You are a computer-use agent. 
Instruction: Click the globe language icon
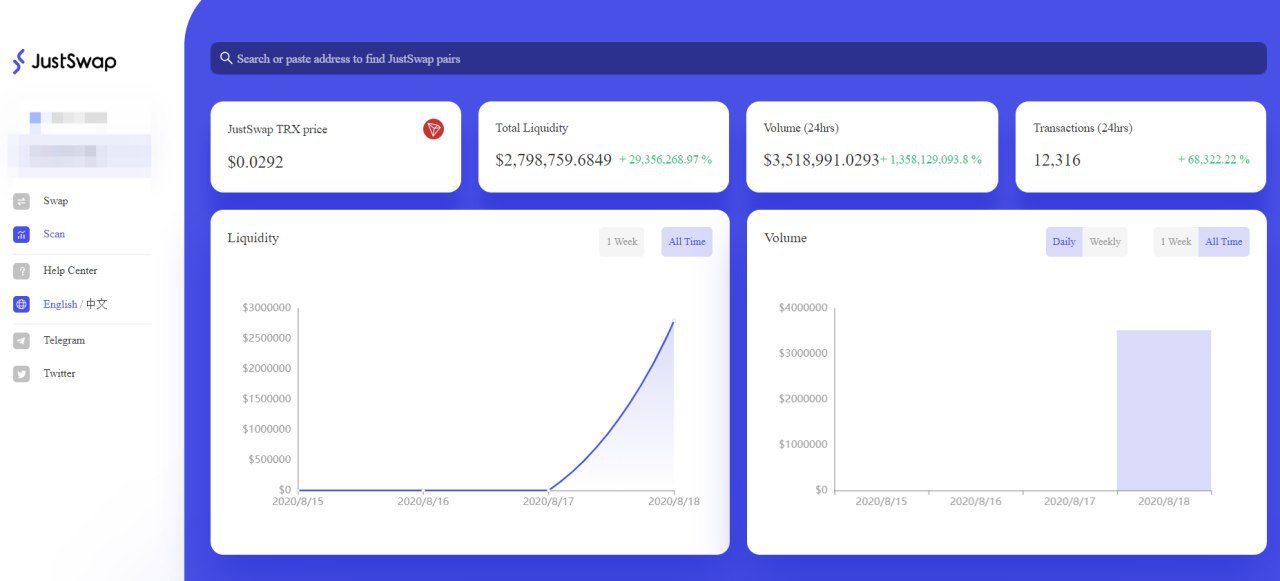22,304
